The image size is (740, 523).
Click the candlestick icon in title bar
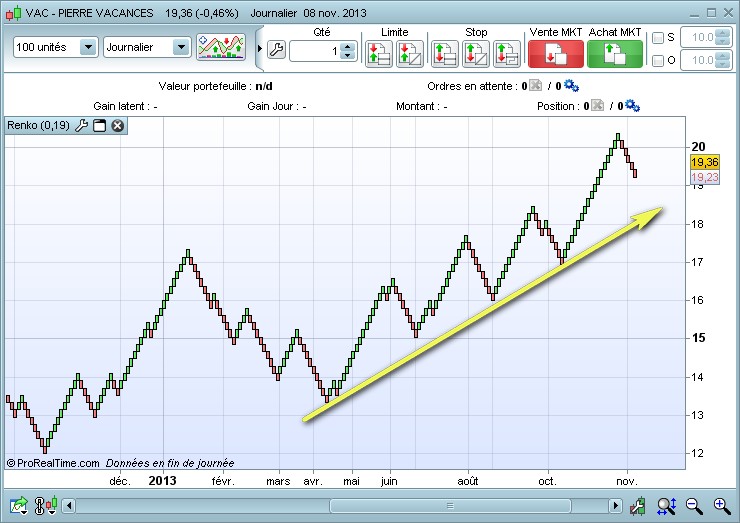[13, 13]
